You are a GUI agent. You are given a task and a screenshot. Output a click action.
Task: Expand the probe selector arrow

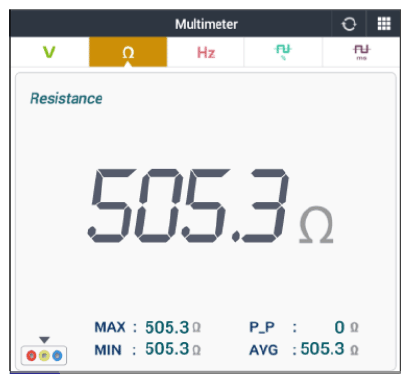point(44,340)
